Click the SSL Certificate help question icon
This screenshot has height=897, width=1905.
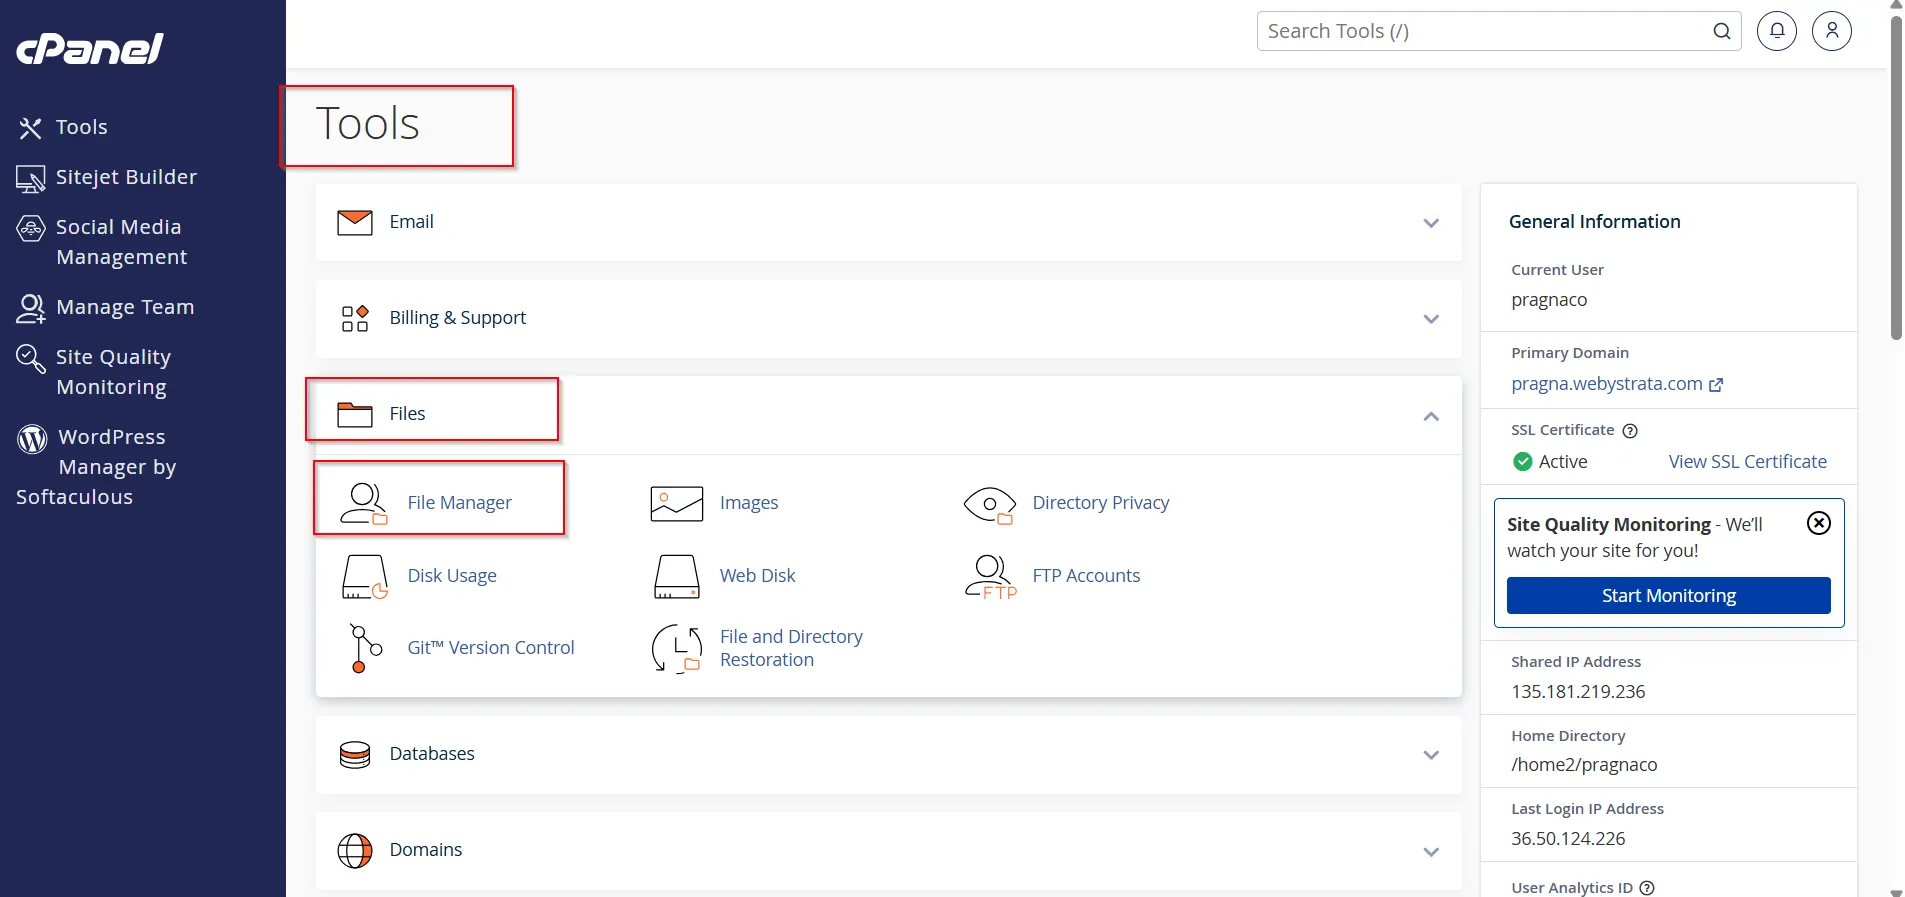click(1630, 431)
